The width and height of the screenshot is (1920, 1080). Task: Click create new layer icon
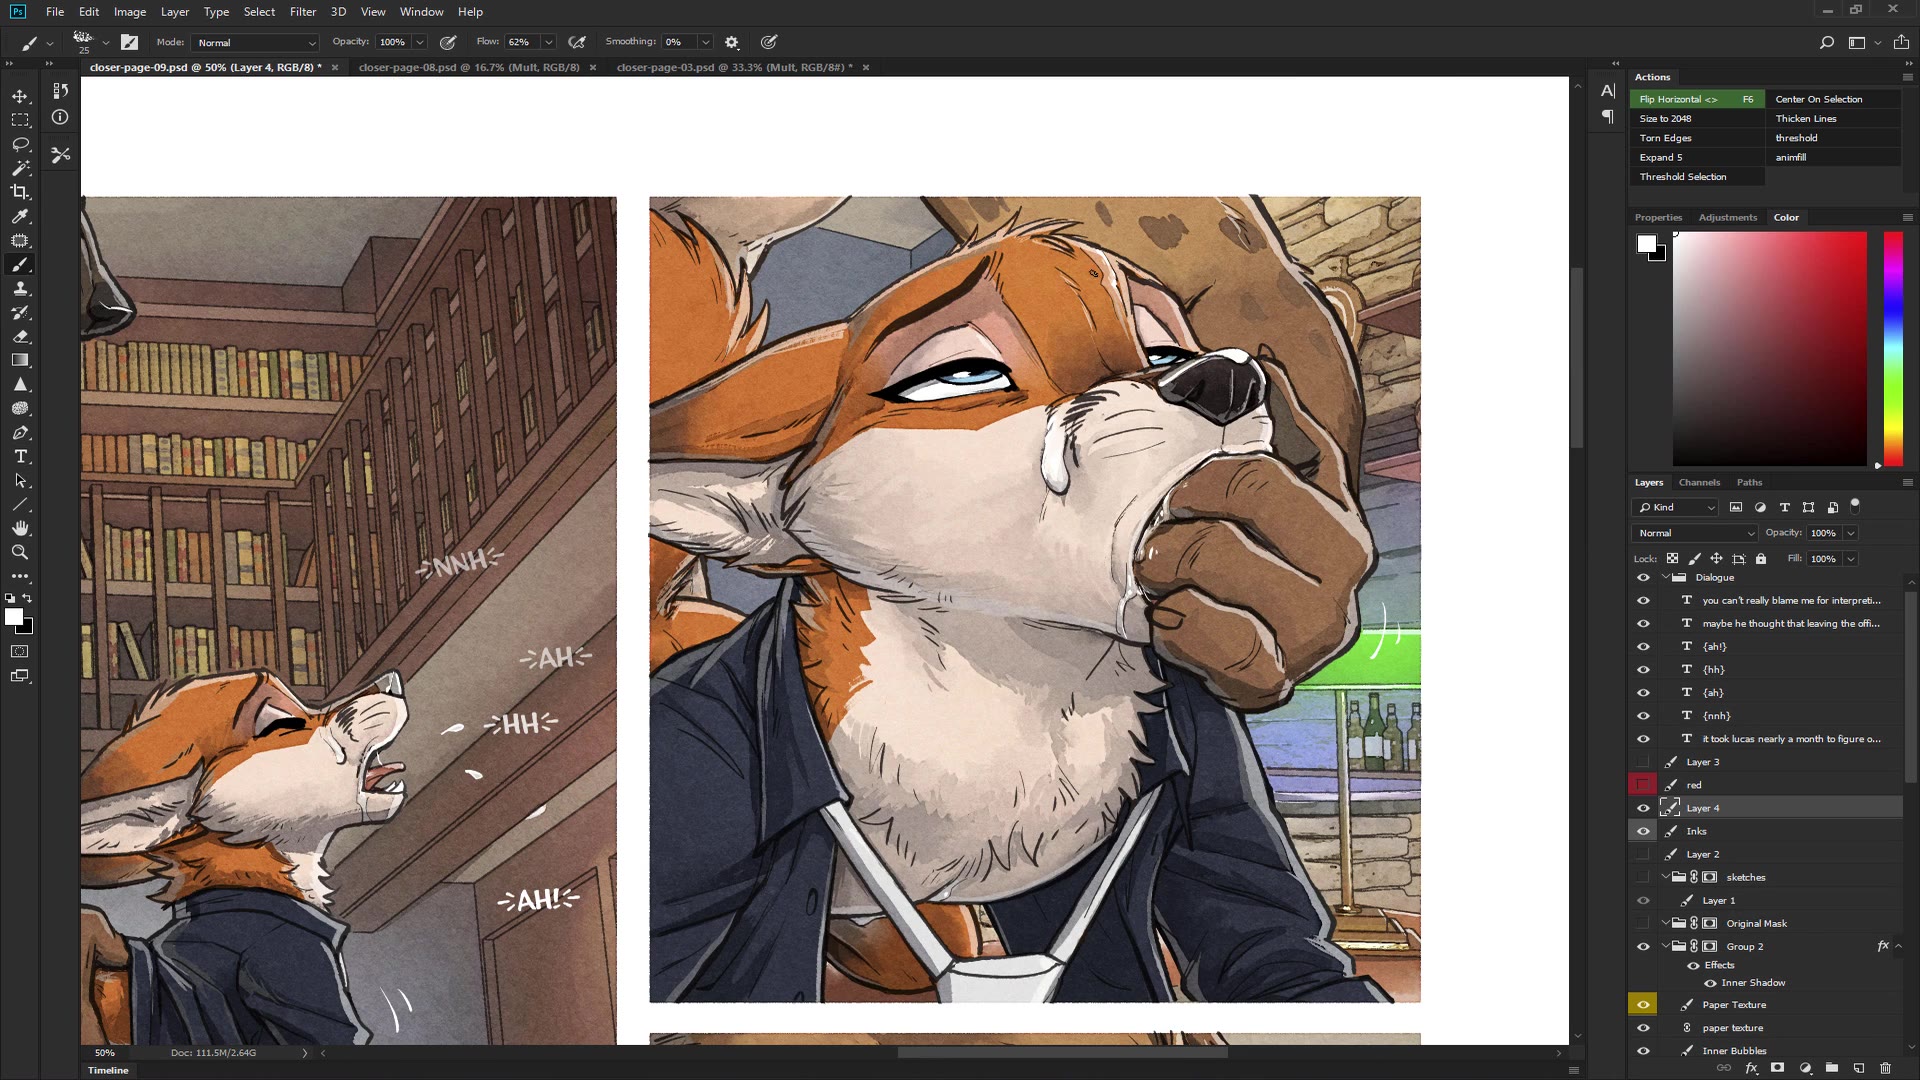(x=1859, y=1068)
